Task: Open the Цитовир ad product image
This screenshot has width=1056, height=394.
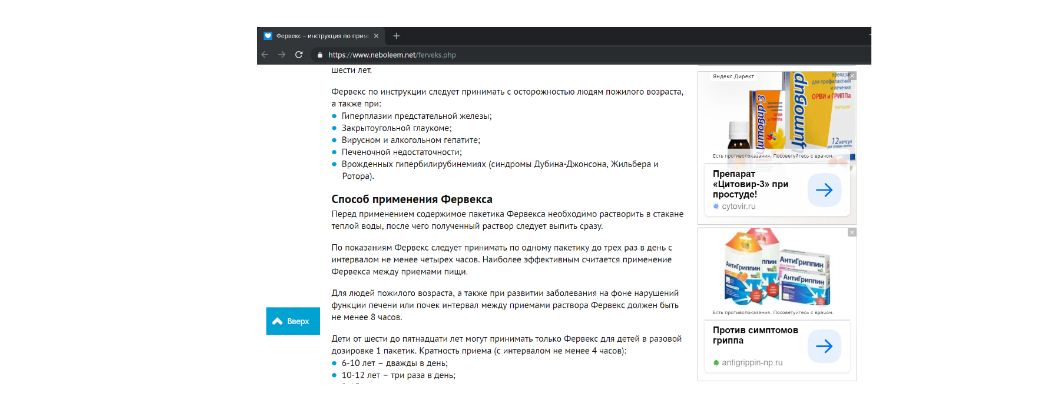Action: (x=777, y=115)
